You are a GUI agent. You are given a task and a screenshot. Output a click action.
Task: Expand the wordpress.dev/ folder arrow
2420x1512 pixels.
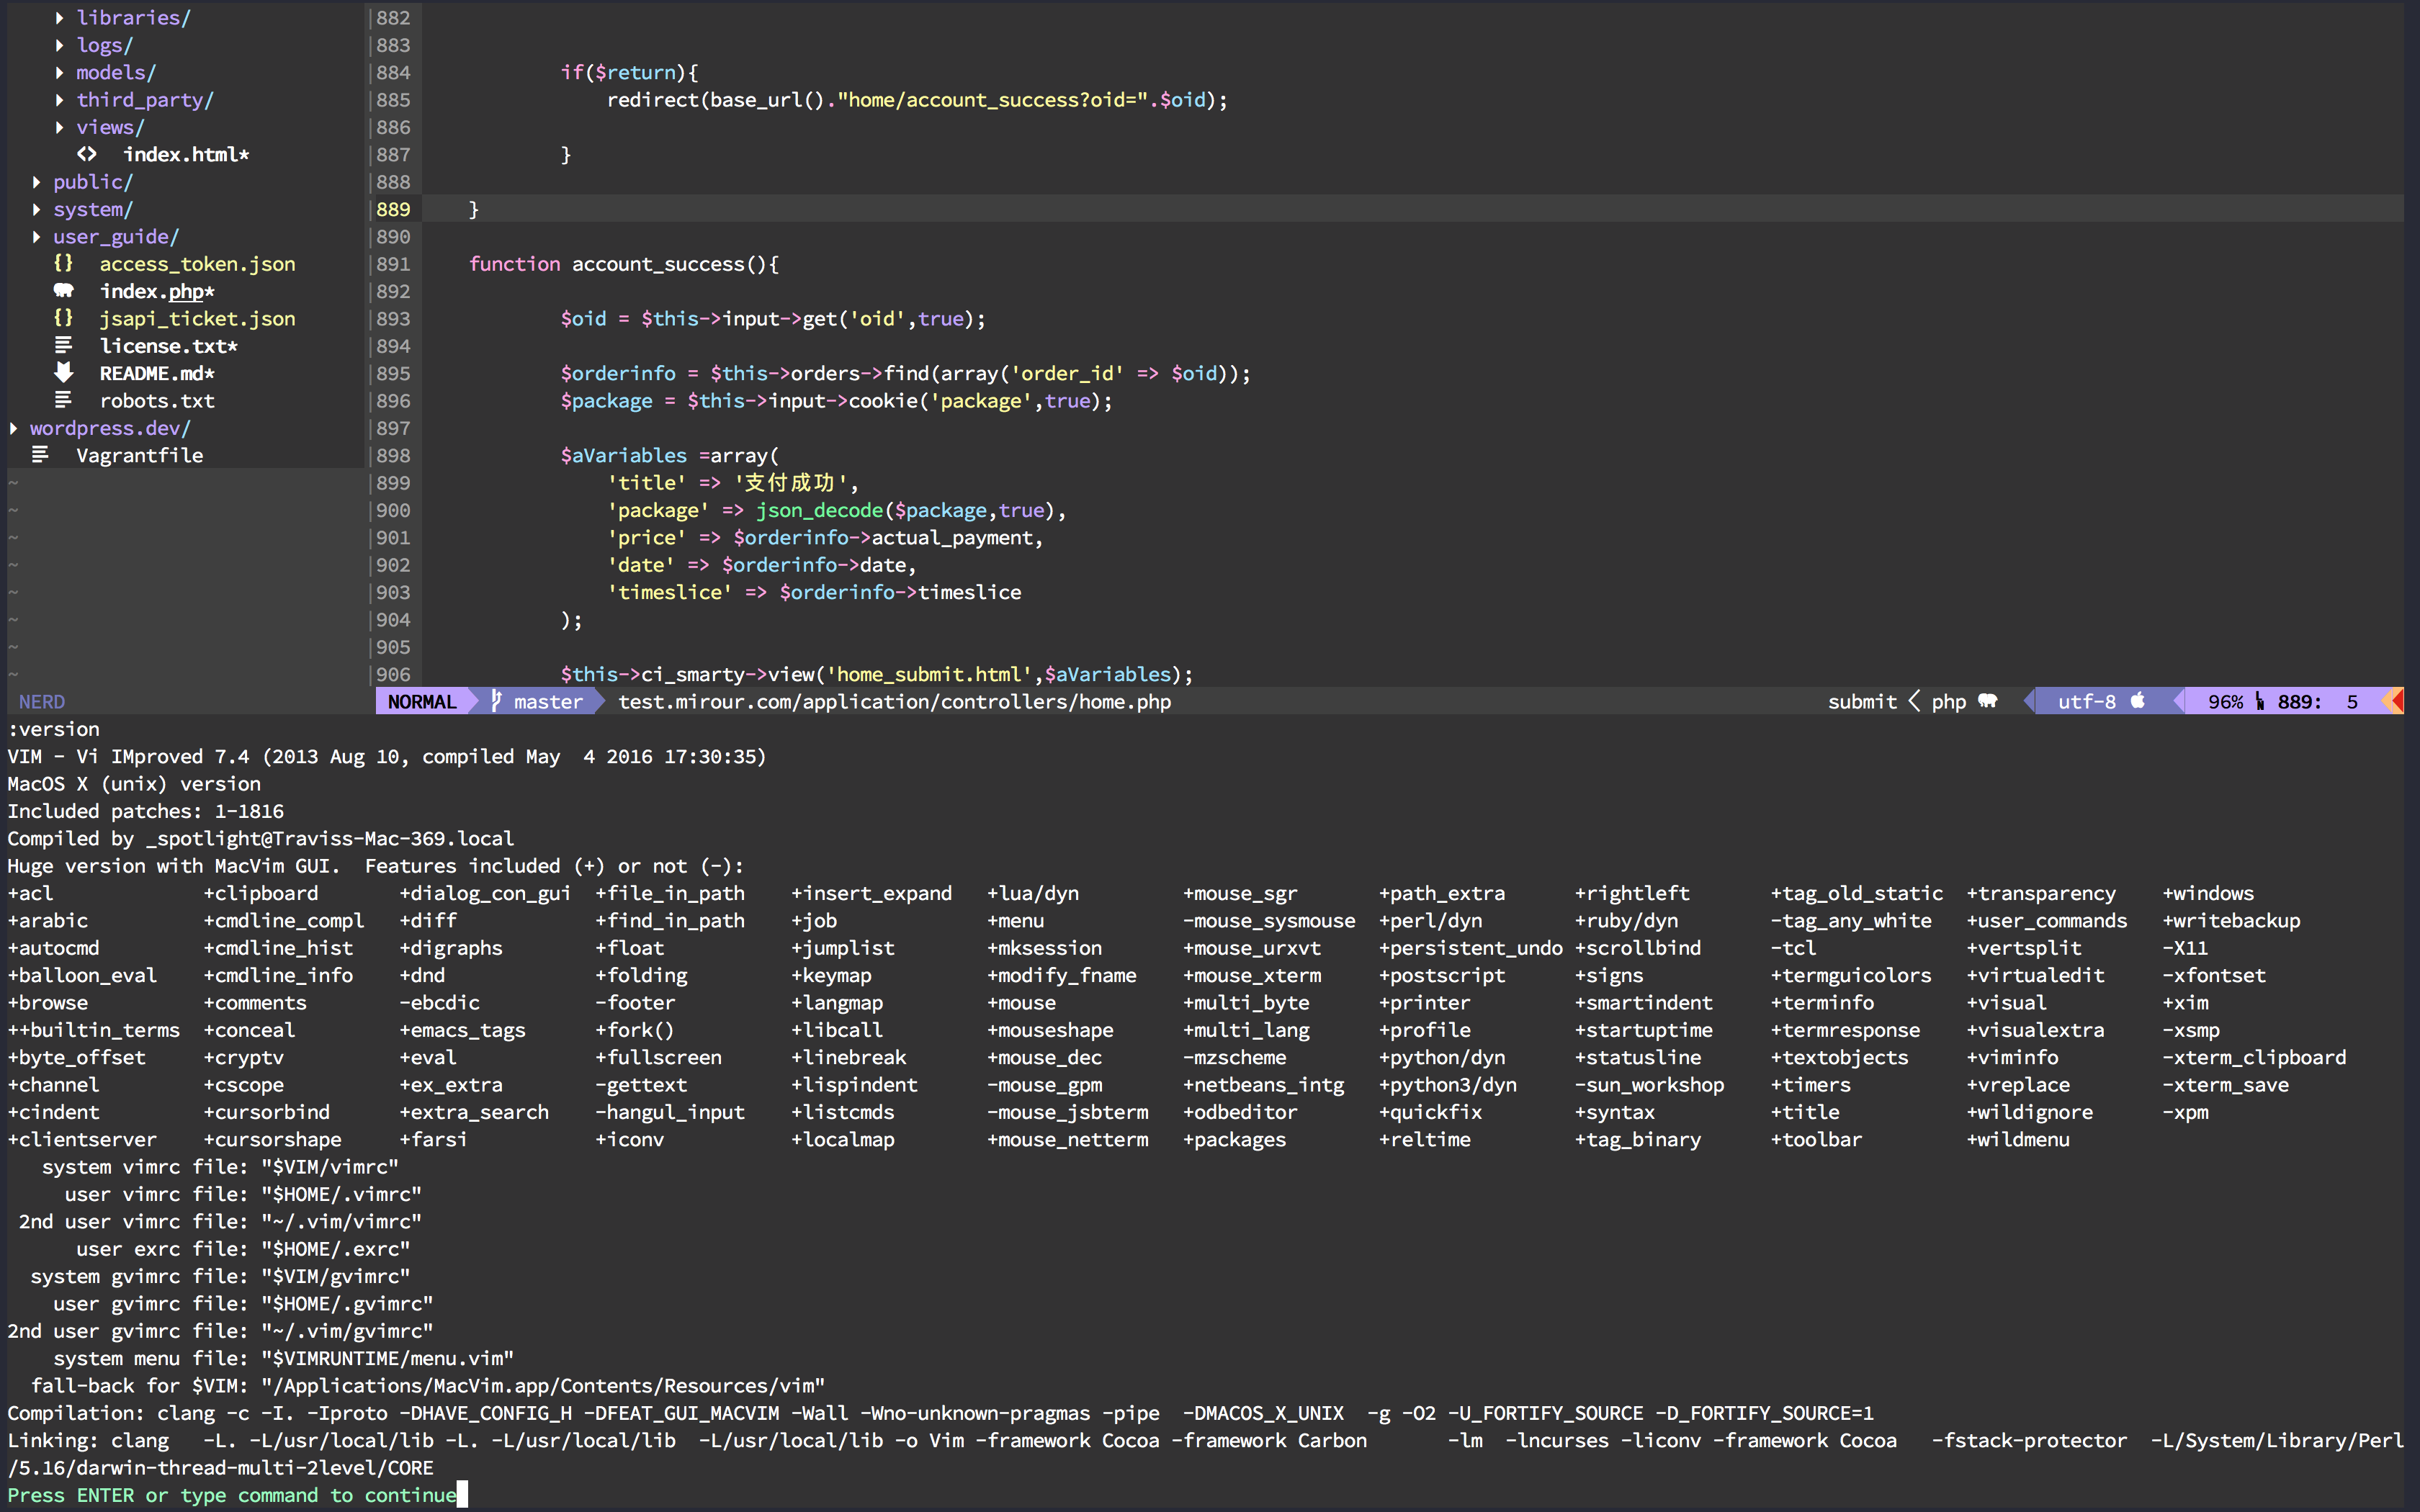14,428
